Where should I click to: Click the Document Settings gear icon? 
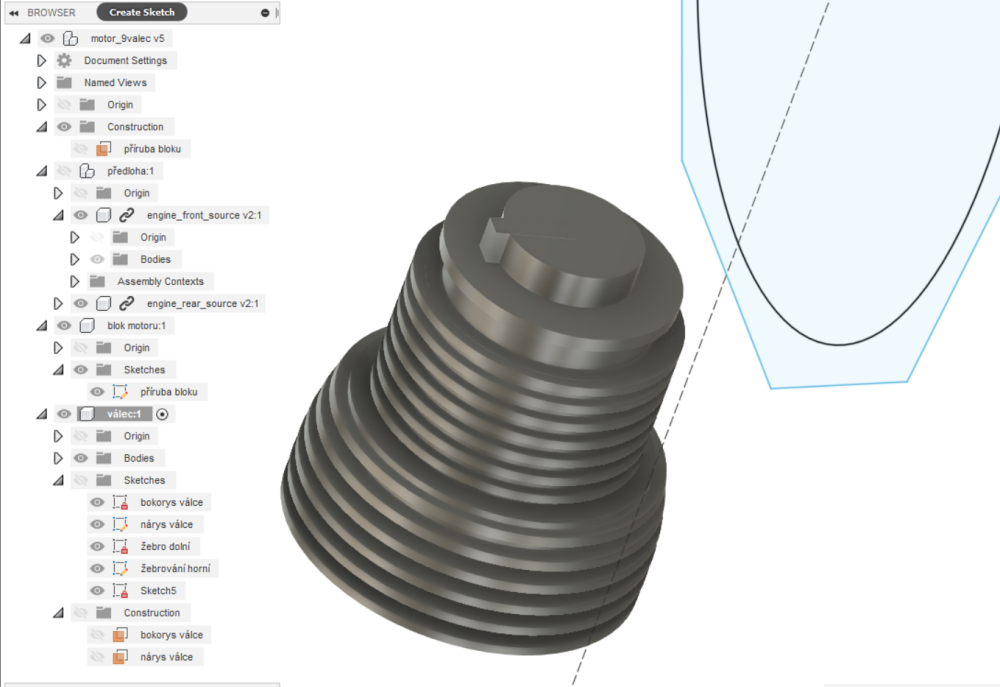click(64, 61)
